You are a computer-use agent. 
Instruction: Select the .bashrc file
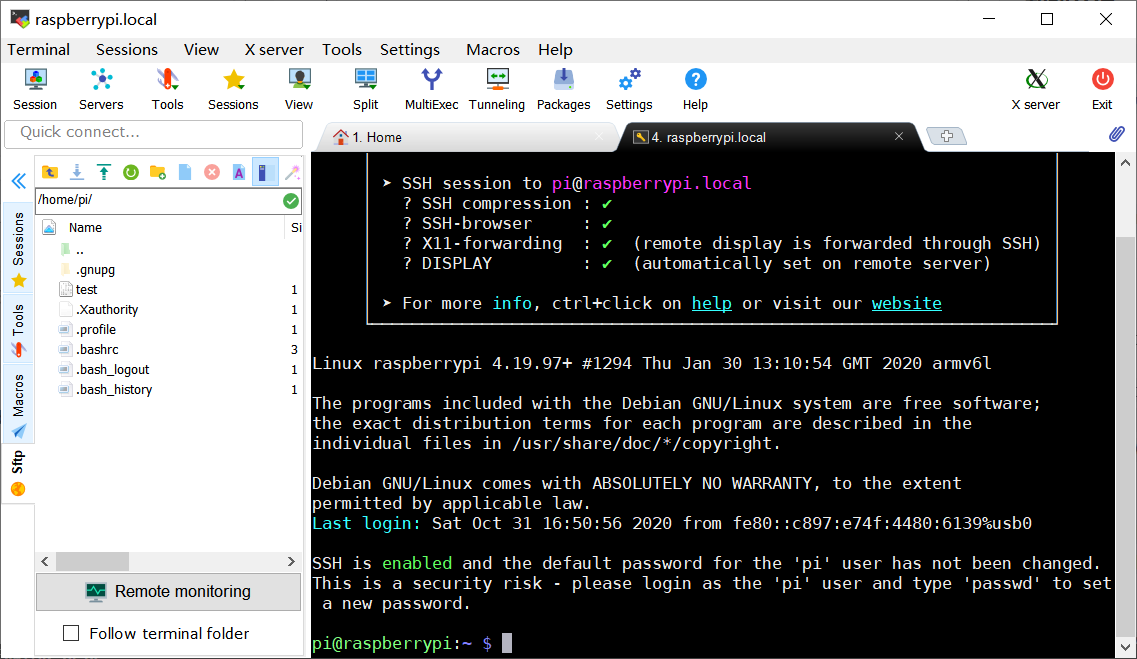tap(97, 349)
